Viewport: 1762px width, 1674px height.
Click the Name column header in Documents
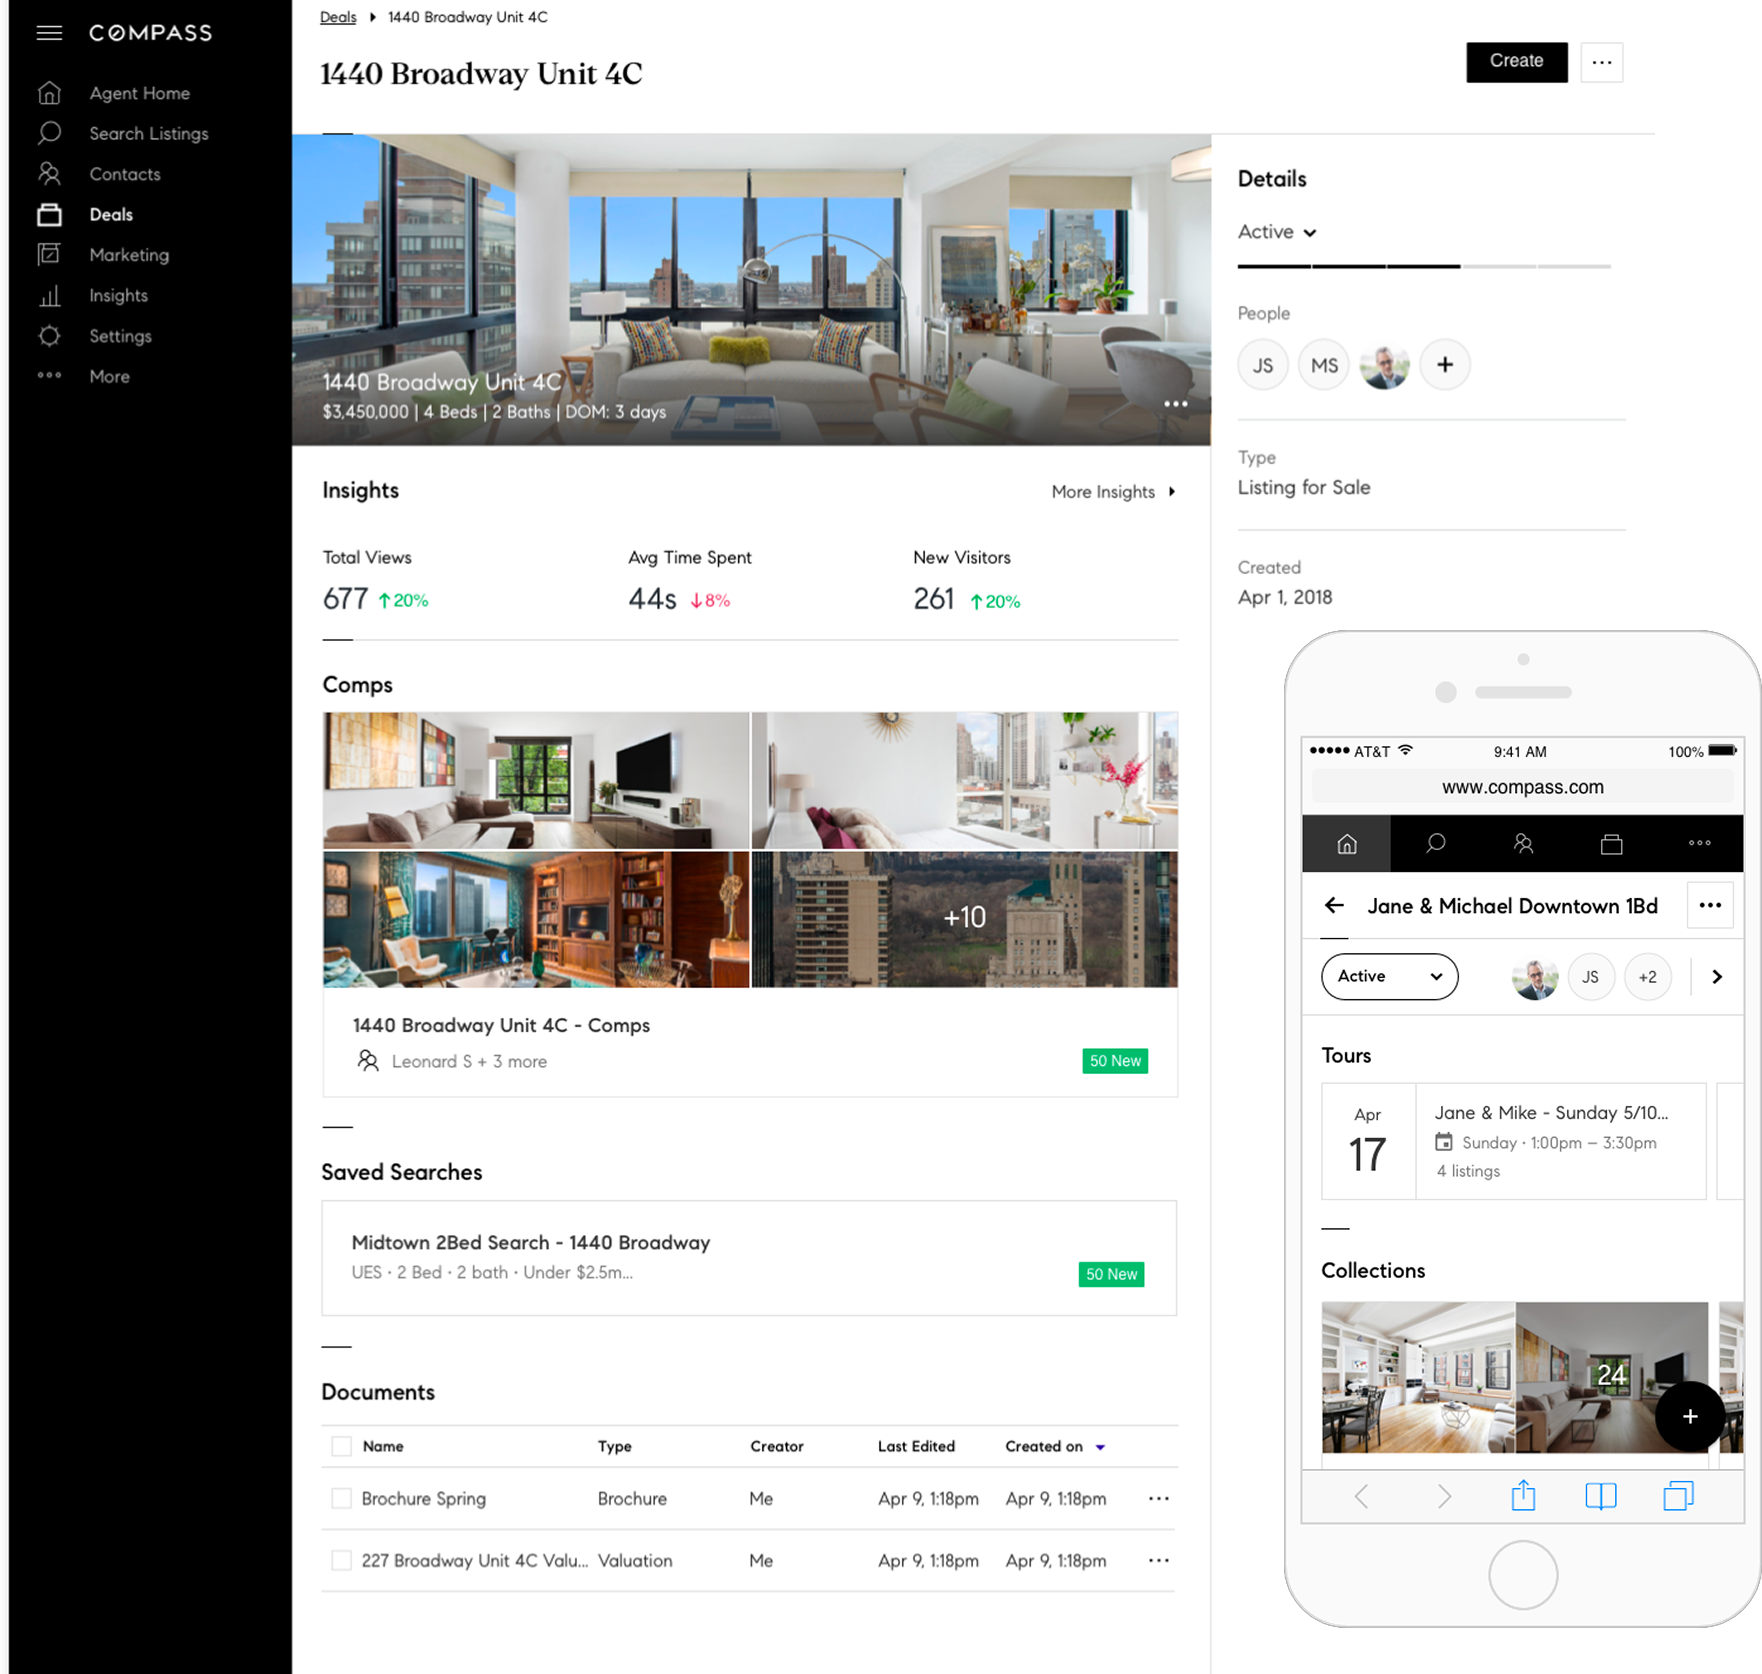(383, 1446)
